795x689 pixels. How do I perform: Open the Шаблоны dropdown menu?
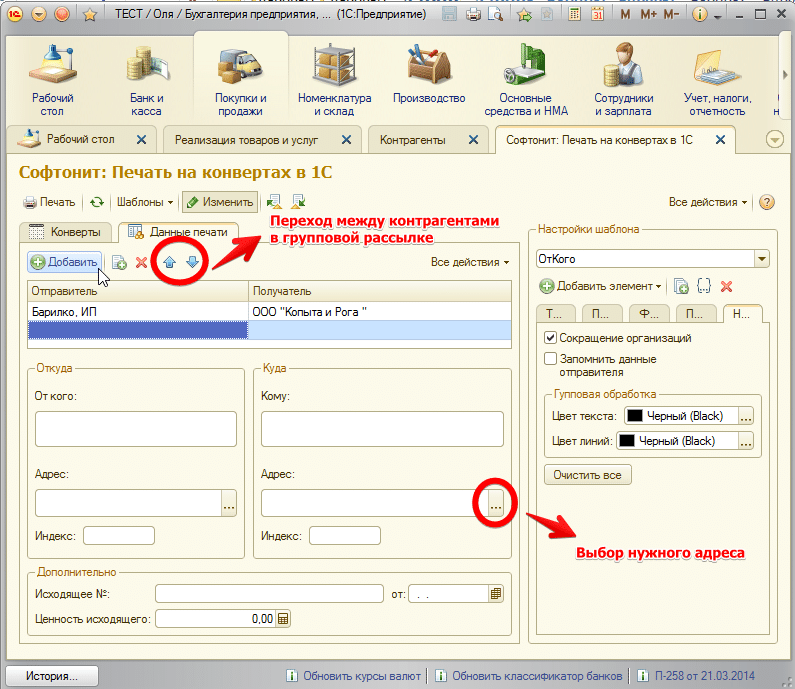(145, 202)
